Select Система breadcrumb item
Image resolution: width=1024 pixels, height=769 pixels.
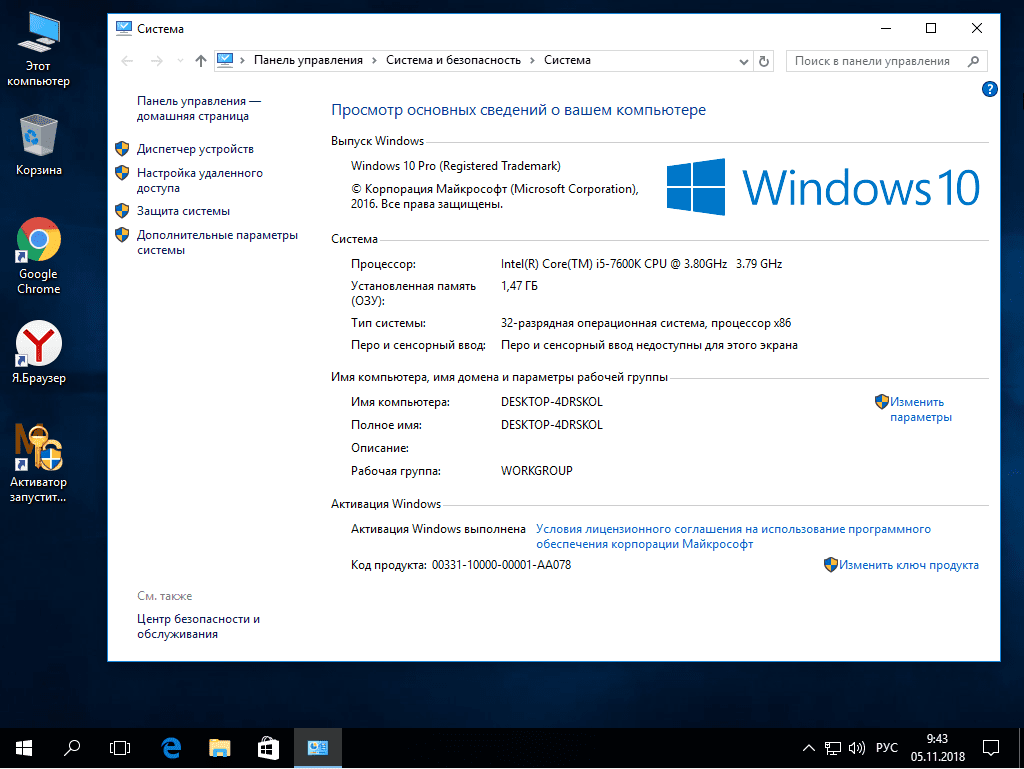[567, 60]
